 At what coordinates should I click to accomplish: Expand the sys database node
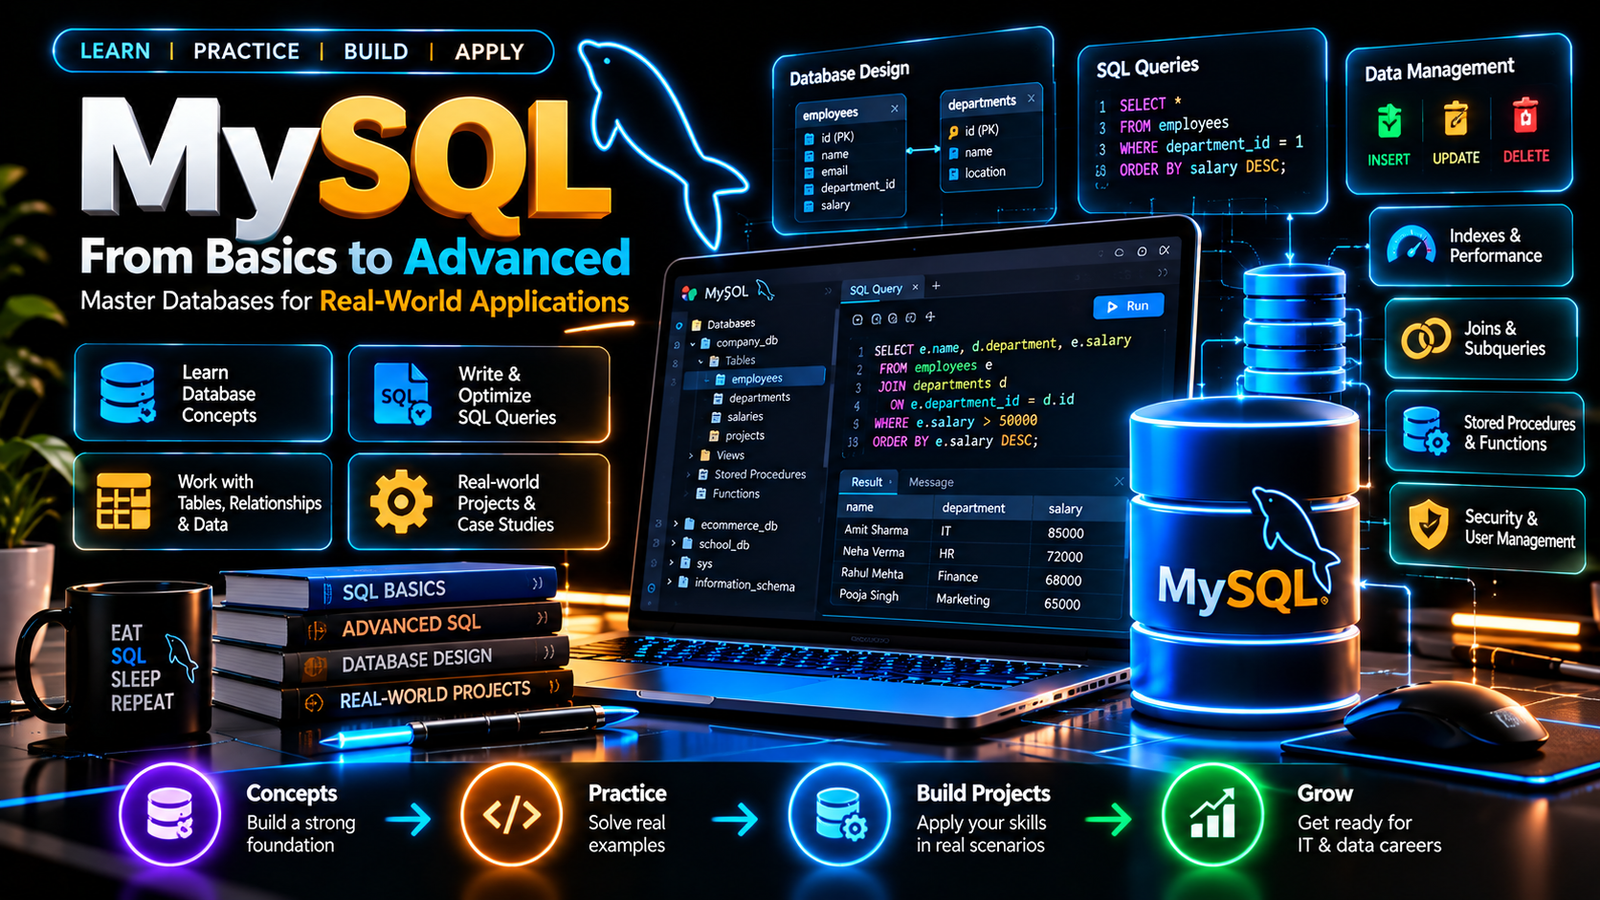point(671,562)
